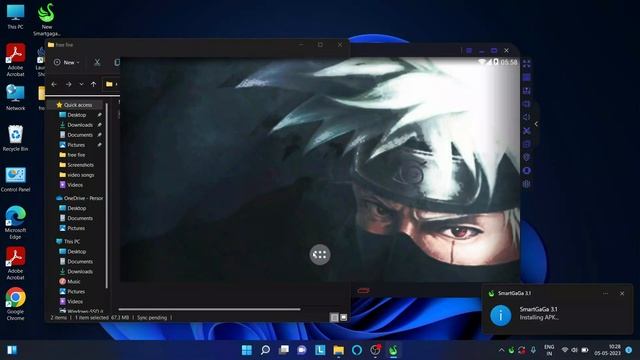Open the Network desktop icon
This screenshot has height=360, width=640.
pyautogui.click(x=16, y=98)
